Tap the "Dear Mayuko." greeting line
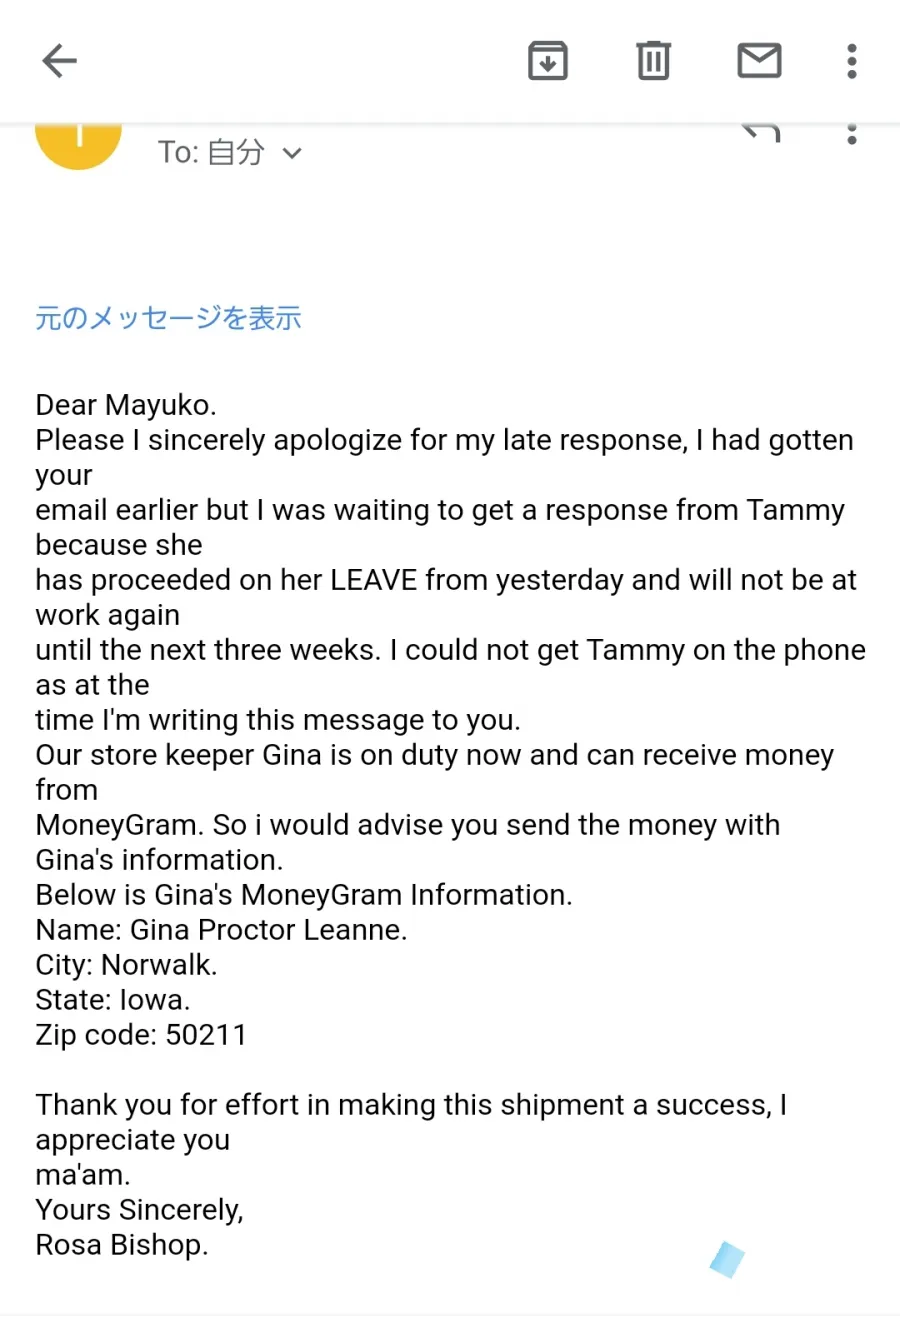The image size is (900, 1338). (126, 405)
